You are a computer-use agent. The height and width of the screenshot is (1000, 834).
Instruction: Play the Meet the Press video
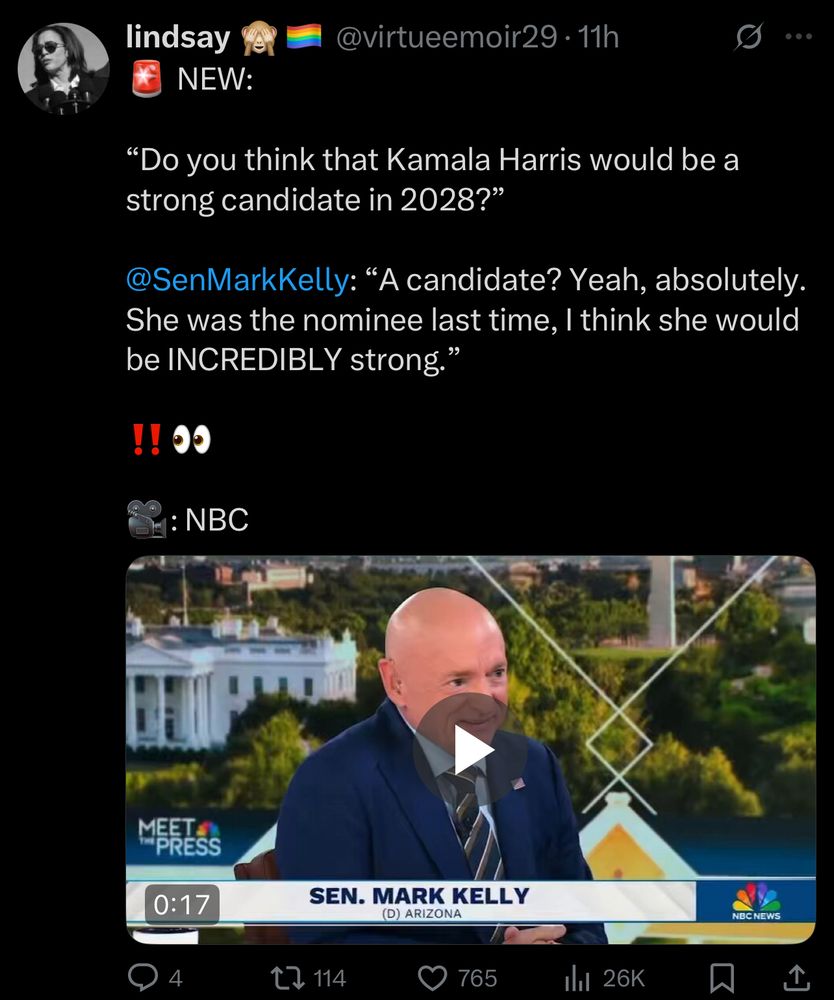pos(471,750)
